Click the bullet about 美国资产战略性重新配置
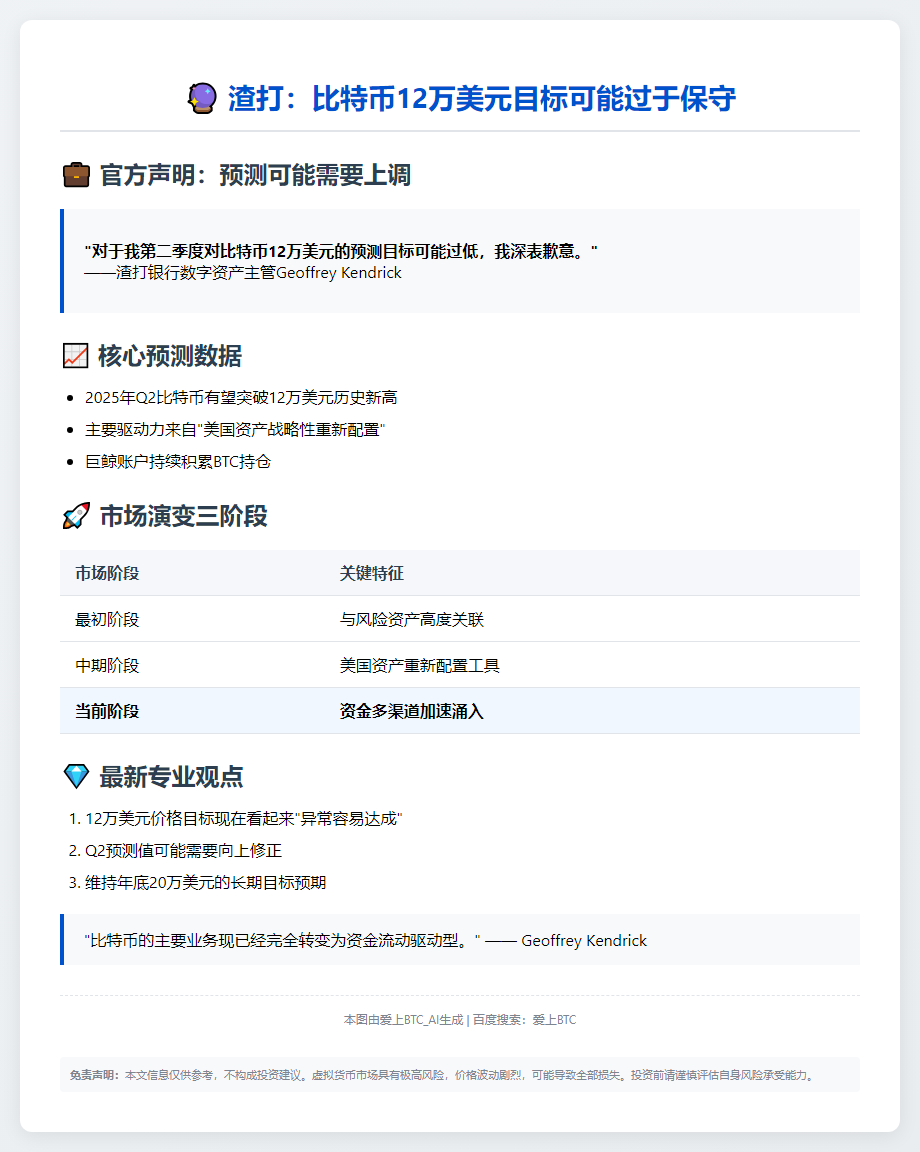The width and height of the screenshot is (920, 1152). point(235,430)
